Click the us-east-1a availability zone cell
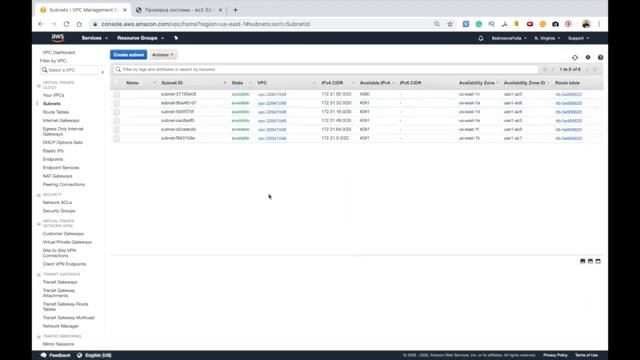The width and height of the screenshot is (640, 360). point(469,103)
